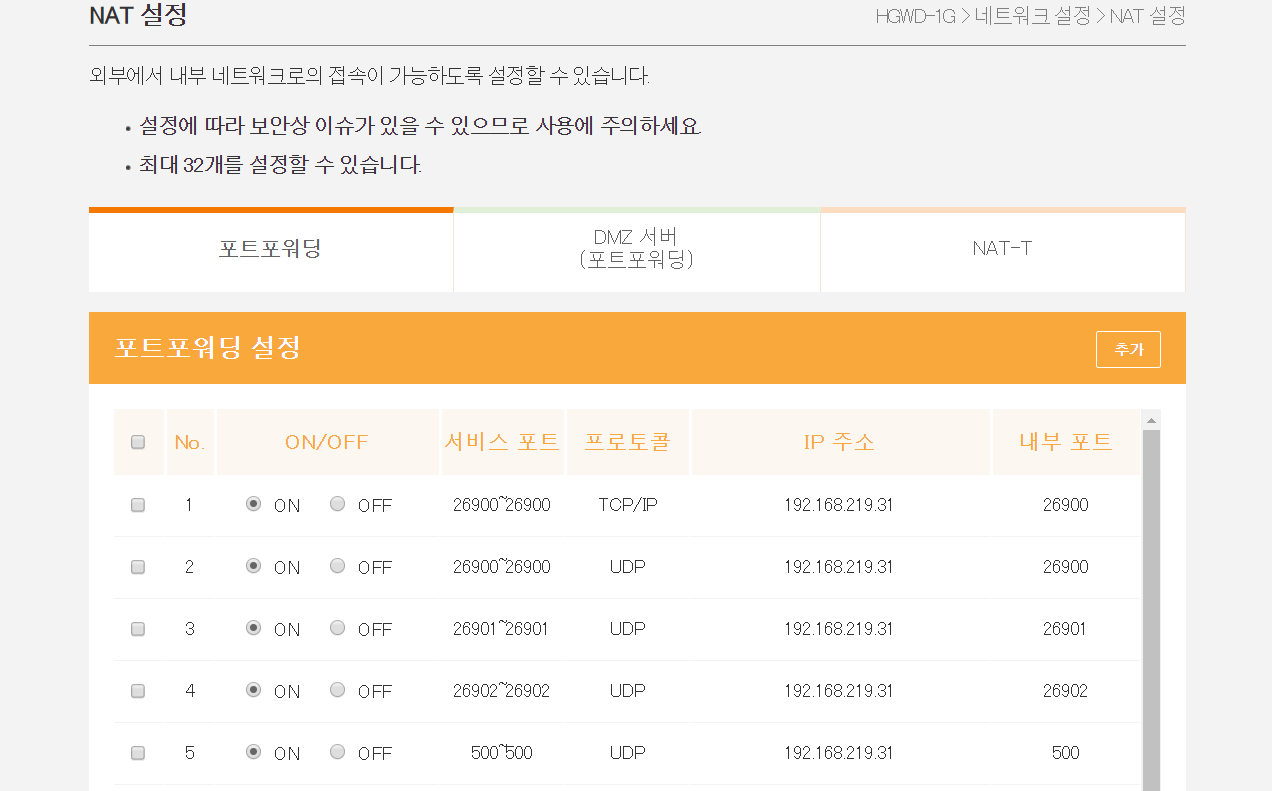This screenshot has height=791, width=1272.
Task: Tick the checkbox for rule No. 1
Action: 138,505
